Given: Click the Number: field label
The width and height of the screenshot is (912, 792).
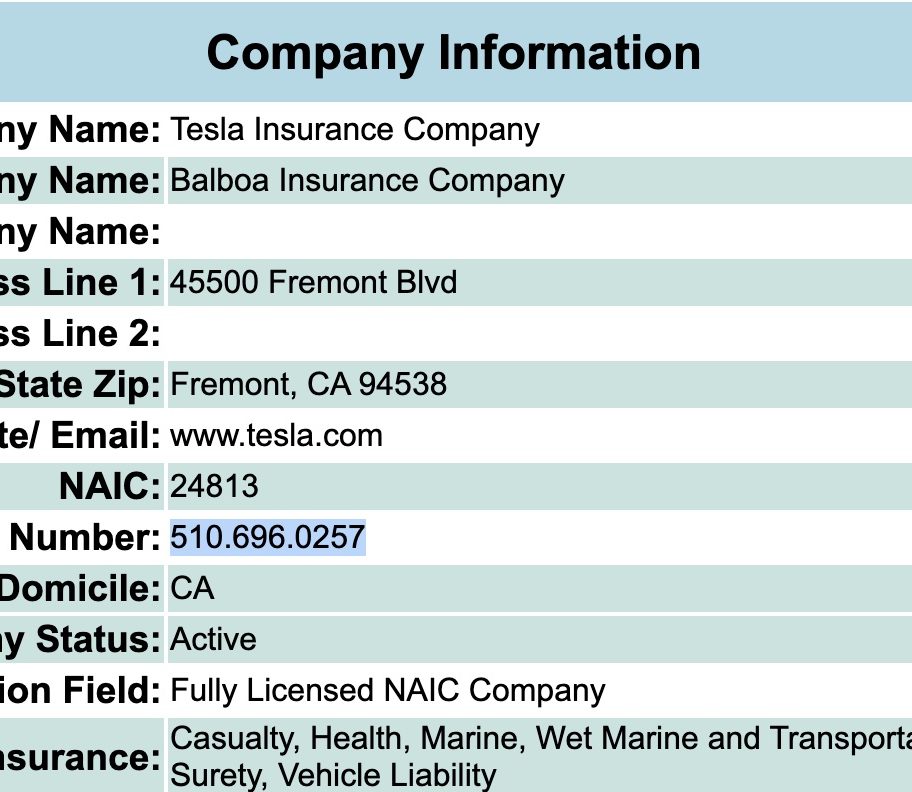Looking at the screenshot, I should coord(85,537).
